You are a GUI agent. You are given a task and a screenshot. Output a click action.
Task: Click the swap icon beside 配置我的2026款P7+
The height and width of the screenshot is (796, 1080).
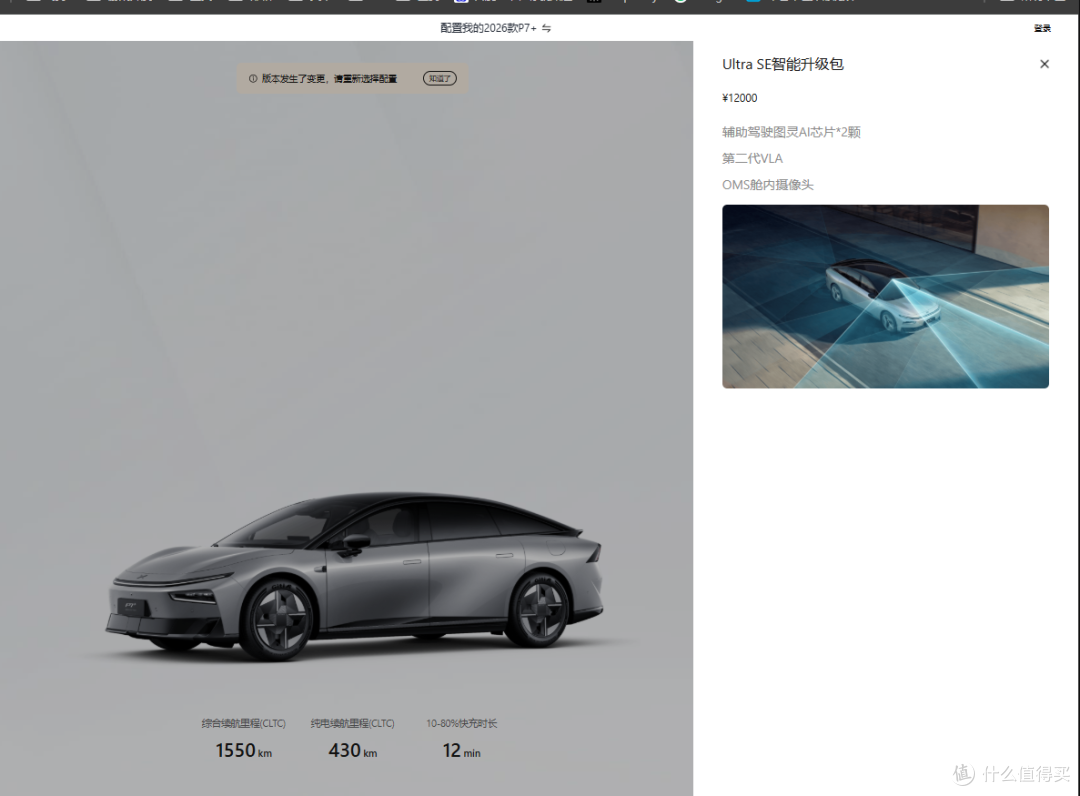point(546,28)
